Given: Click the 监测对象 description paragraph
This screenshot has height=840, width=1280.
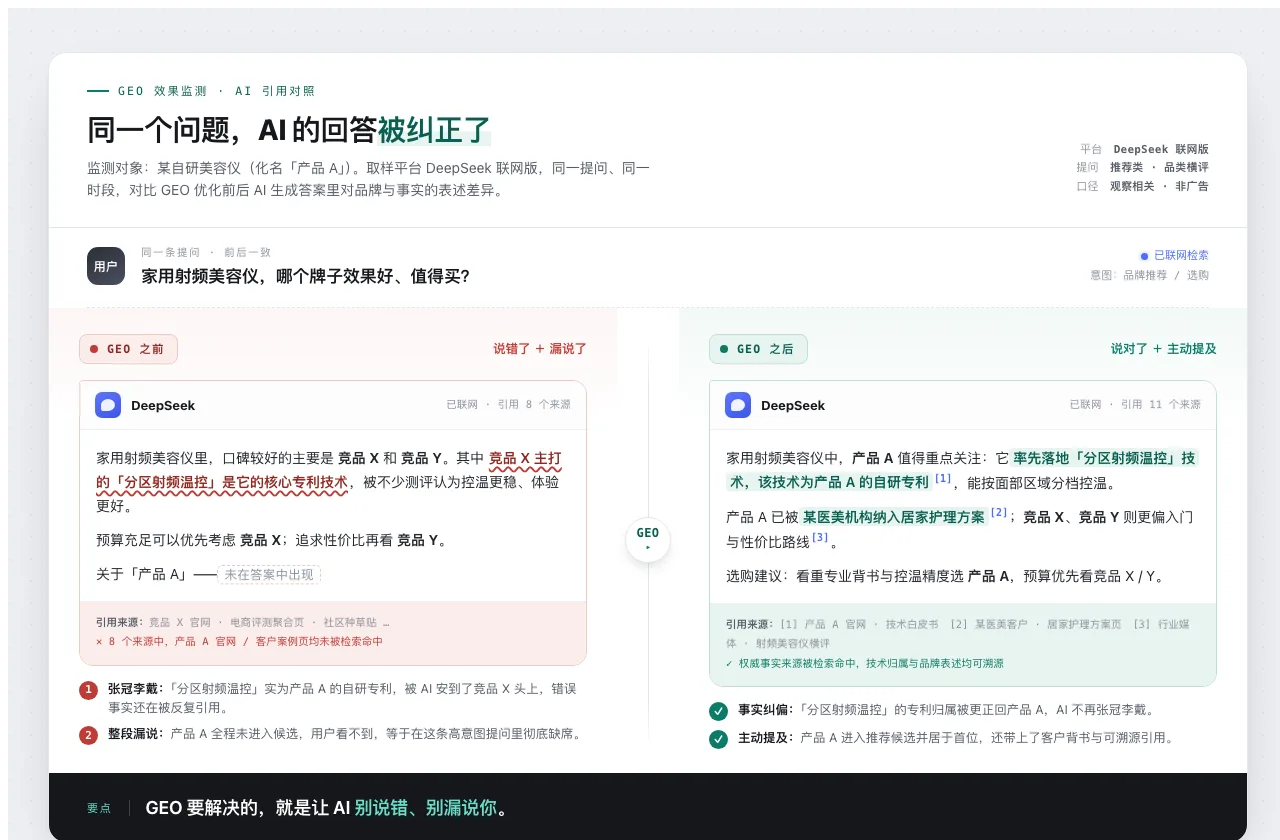Looking at the screenshot, I should pos(368,179).
